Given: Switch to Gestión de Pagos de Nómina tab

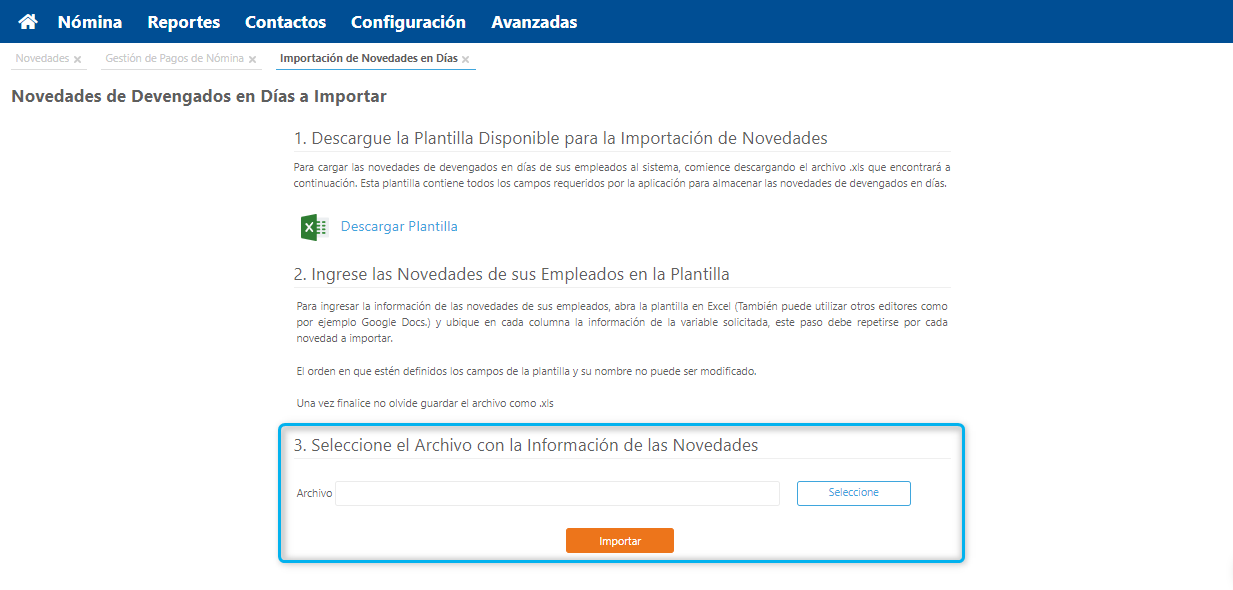Looking at the screenshot, I should (174, 59).
